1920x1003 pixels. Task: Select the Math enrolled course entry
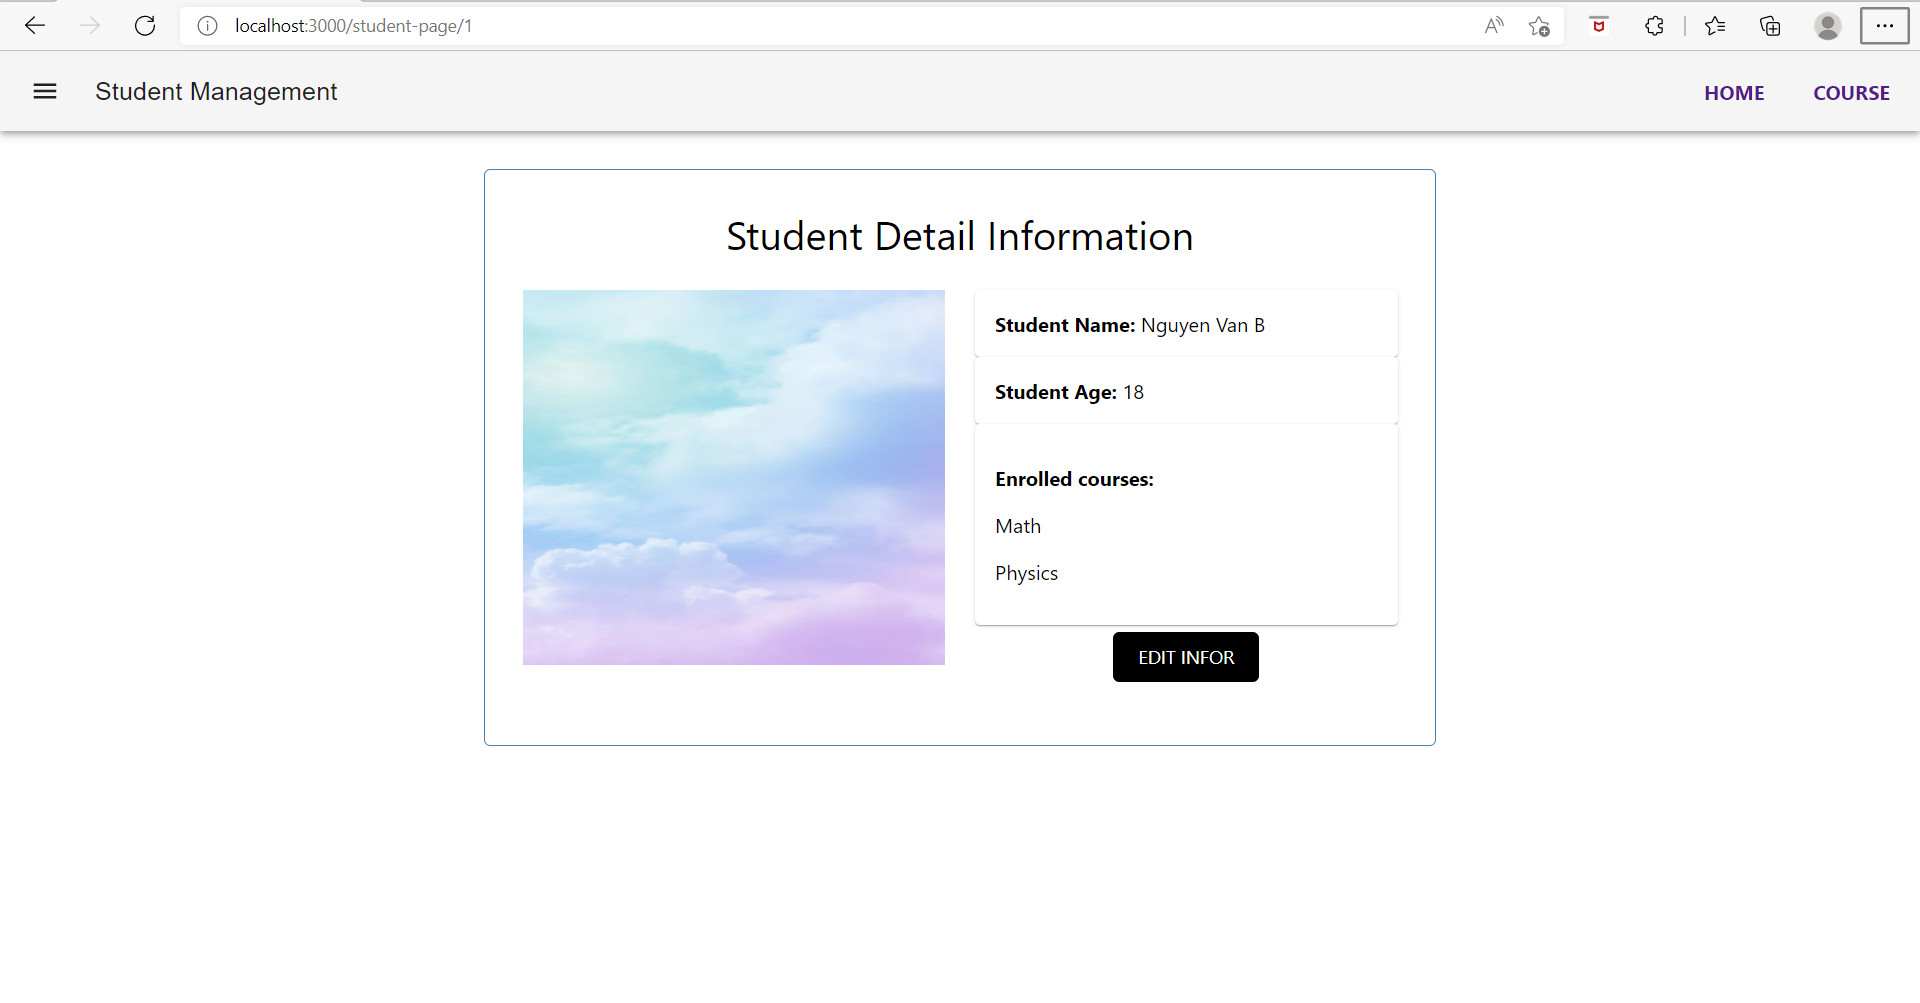pos(1018,526)
